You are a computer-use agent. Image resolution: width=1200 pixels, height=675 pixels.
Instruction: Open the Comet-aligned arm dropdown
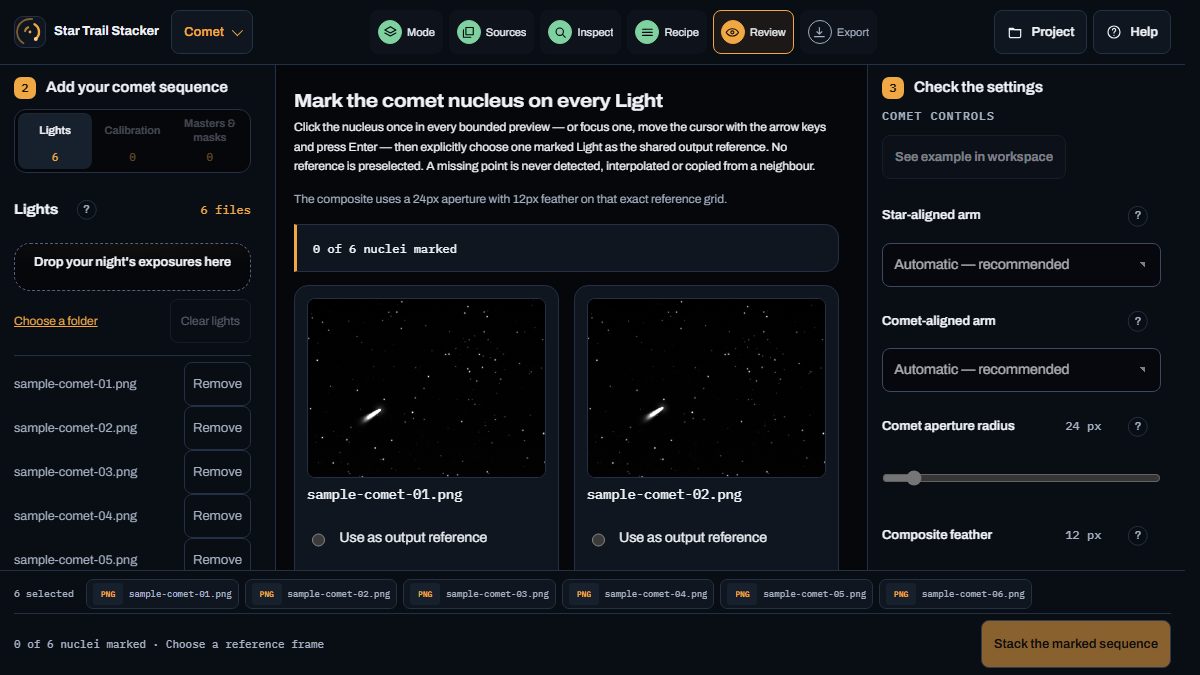click(x=1021, y=370)
